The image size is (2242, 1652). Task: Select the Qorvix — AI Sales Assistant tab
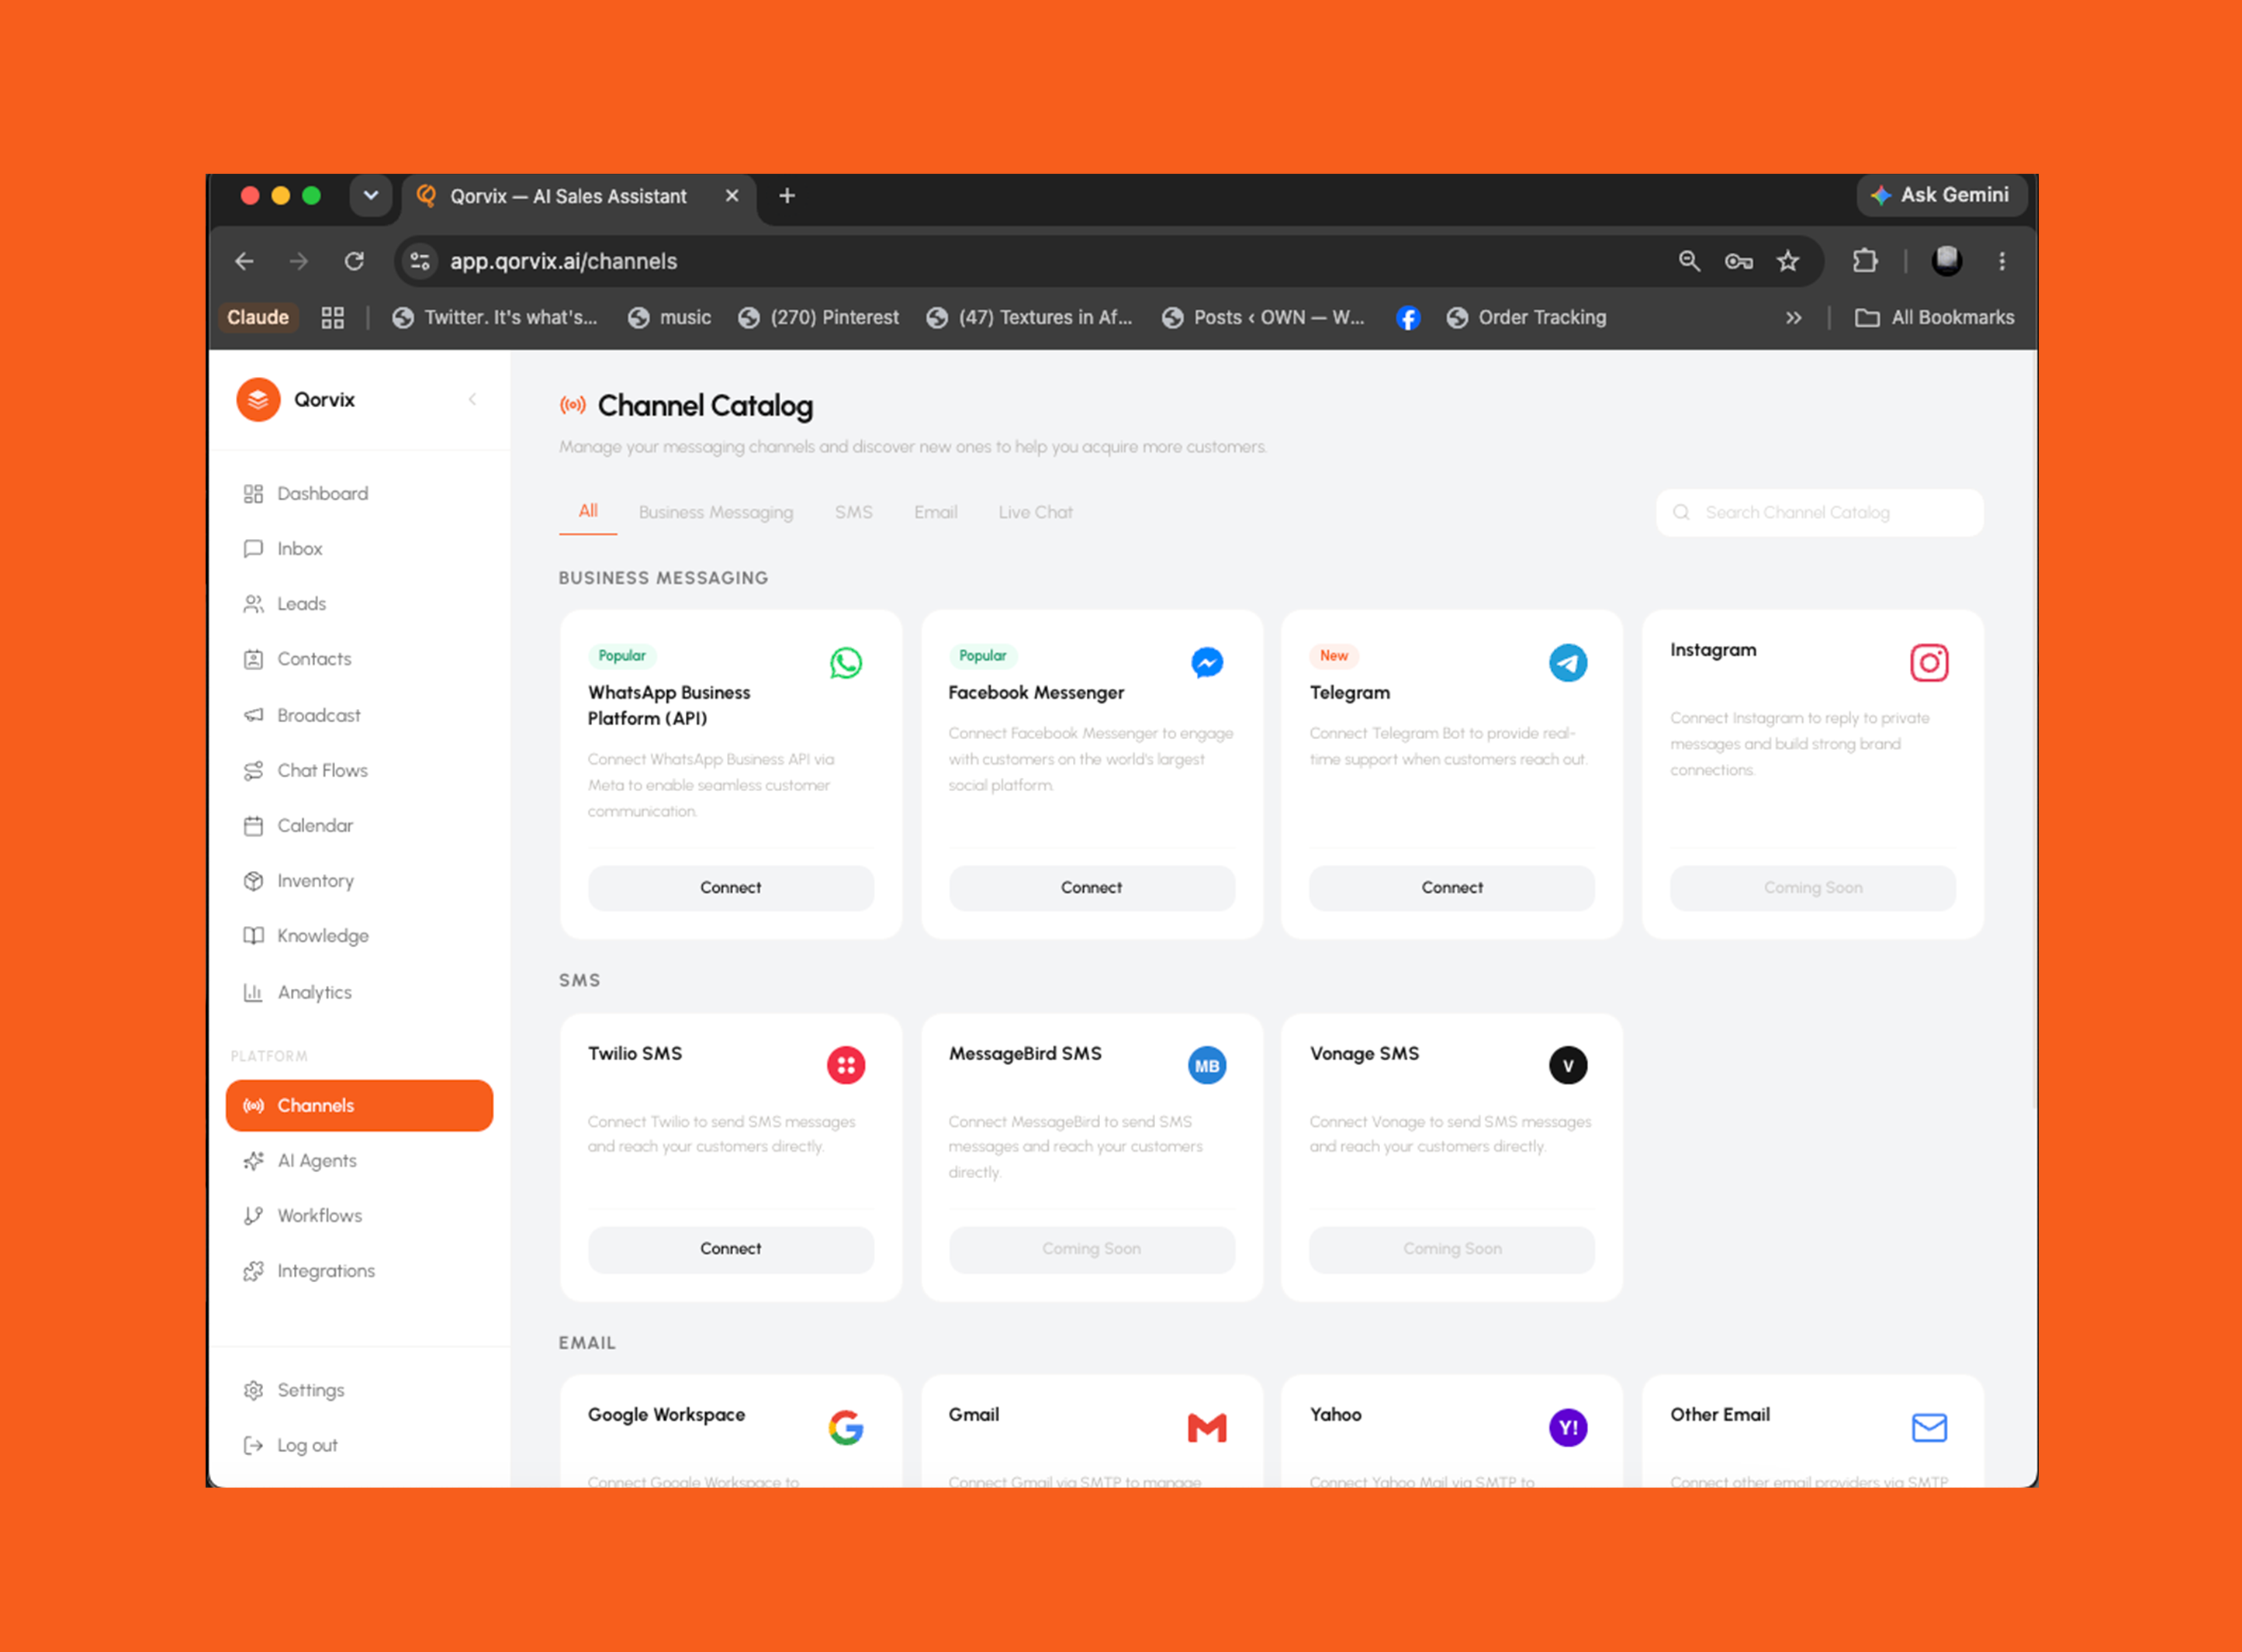[579, 196]
